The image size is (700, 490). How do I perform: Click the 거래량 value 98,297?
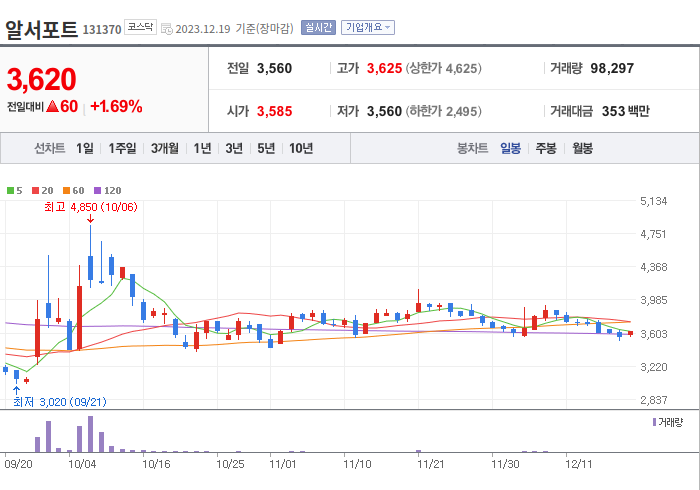coord(612,68)
